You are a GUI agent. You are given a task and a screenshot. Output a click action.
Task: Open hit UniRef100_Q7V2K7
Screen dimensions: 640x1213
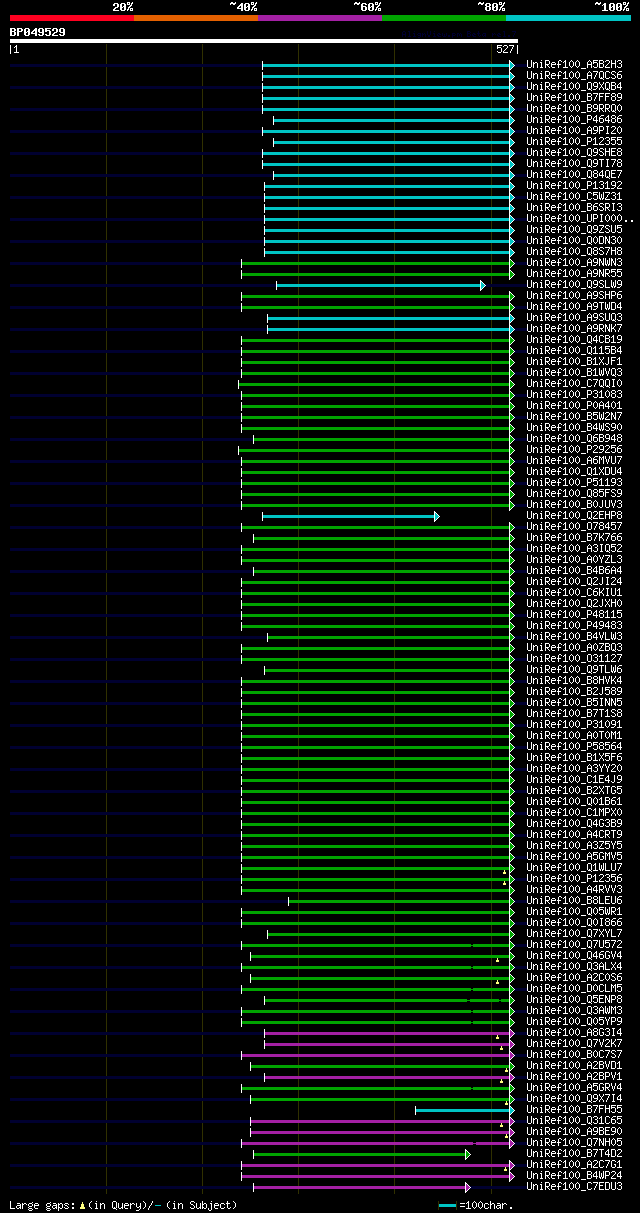pyautogui.click(x=574, y=1043)
